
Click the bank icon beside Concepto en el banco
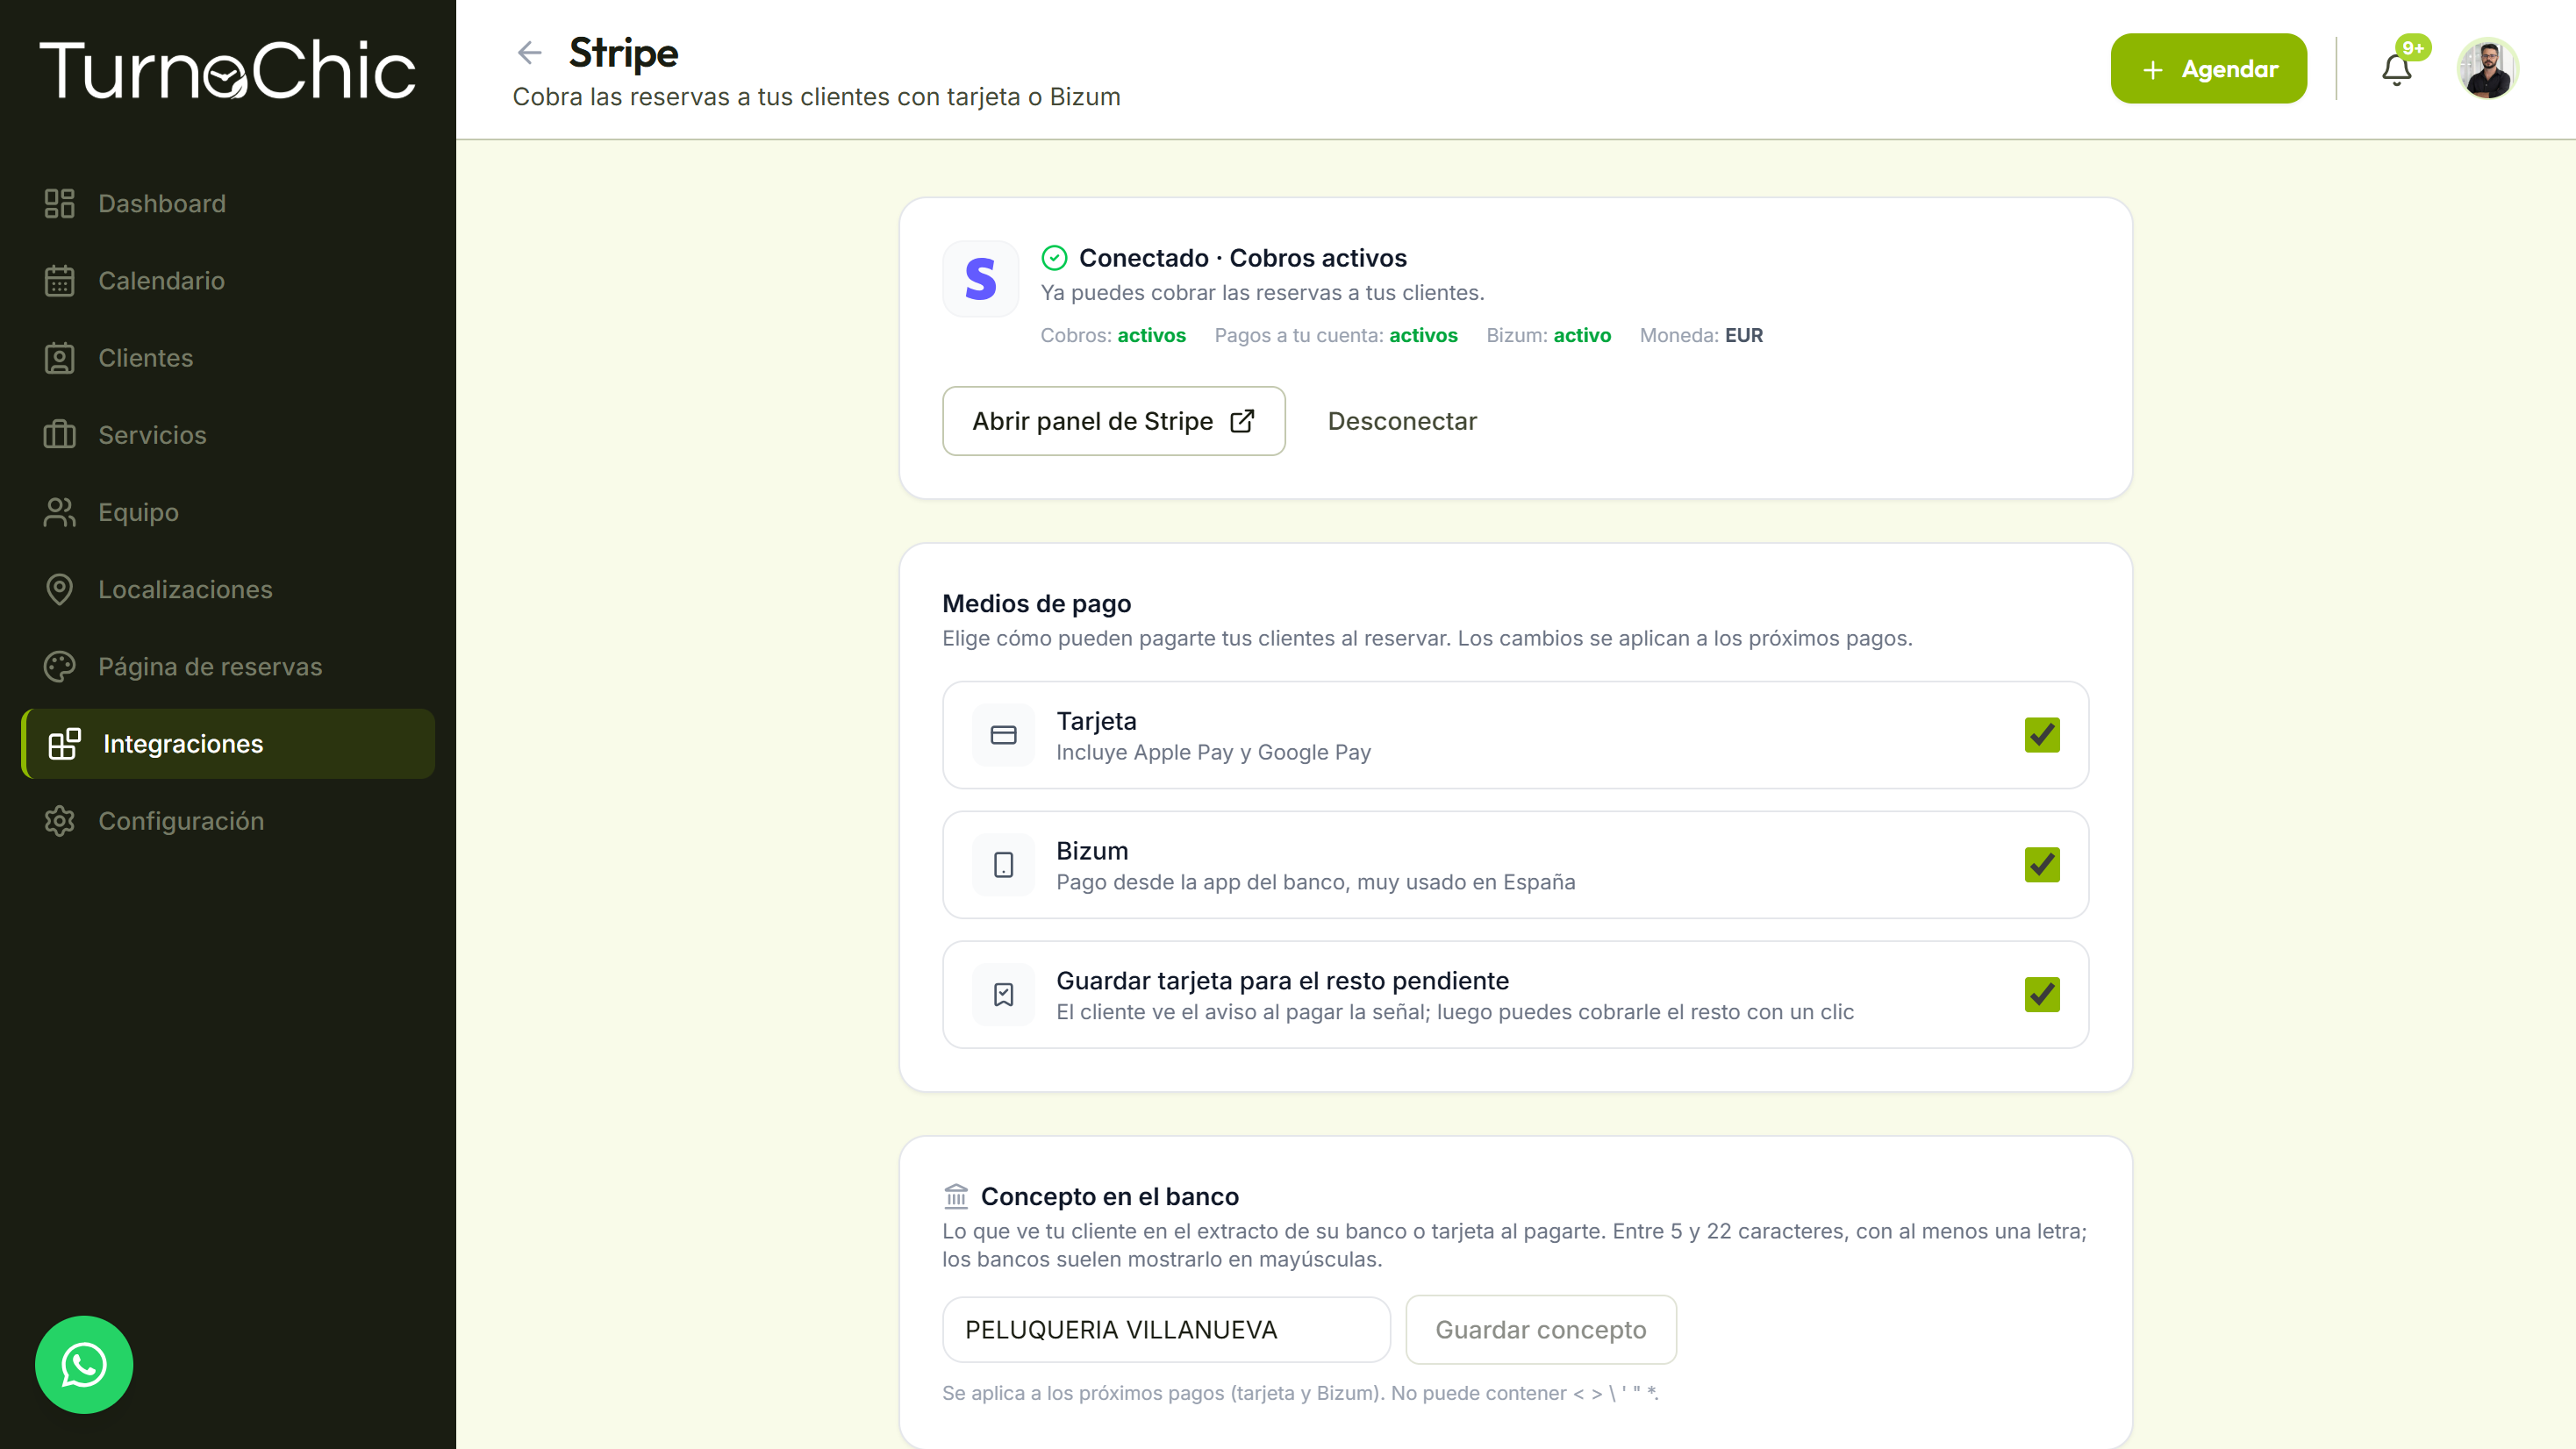[x=956, y=1196]
